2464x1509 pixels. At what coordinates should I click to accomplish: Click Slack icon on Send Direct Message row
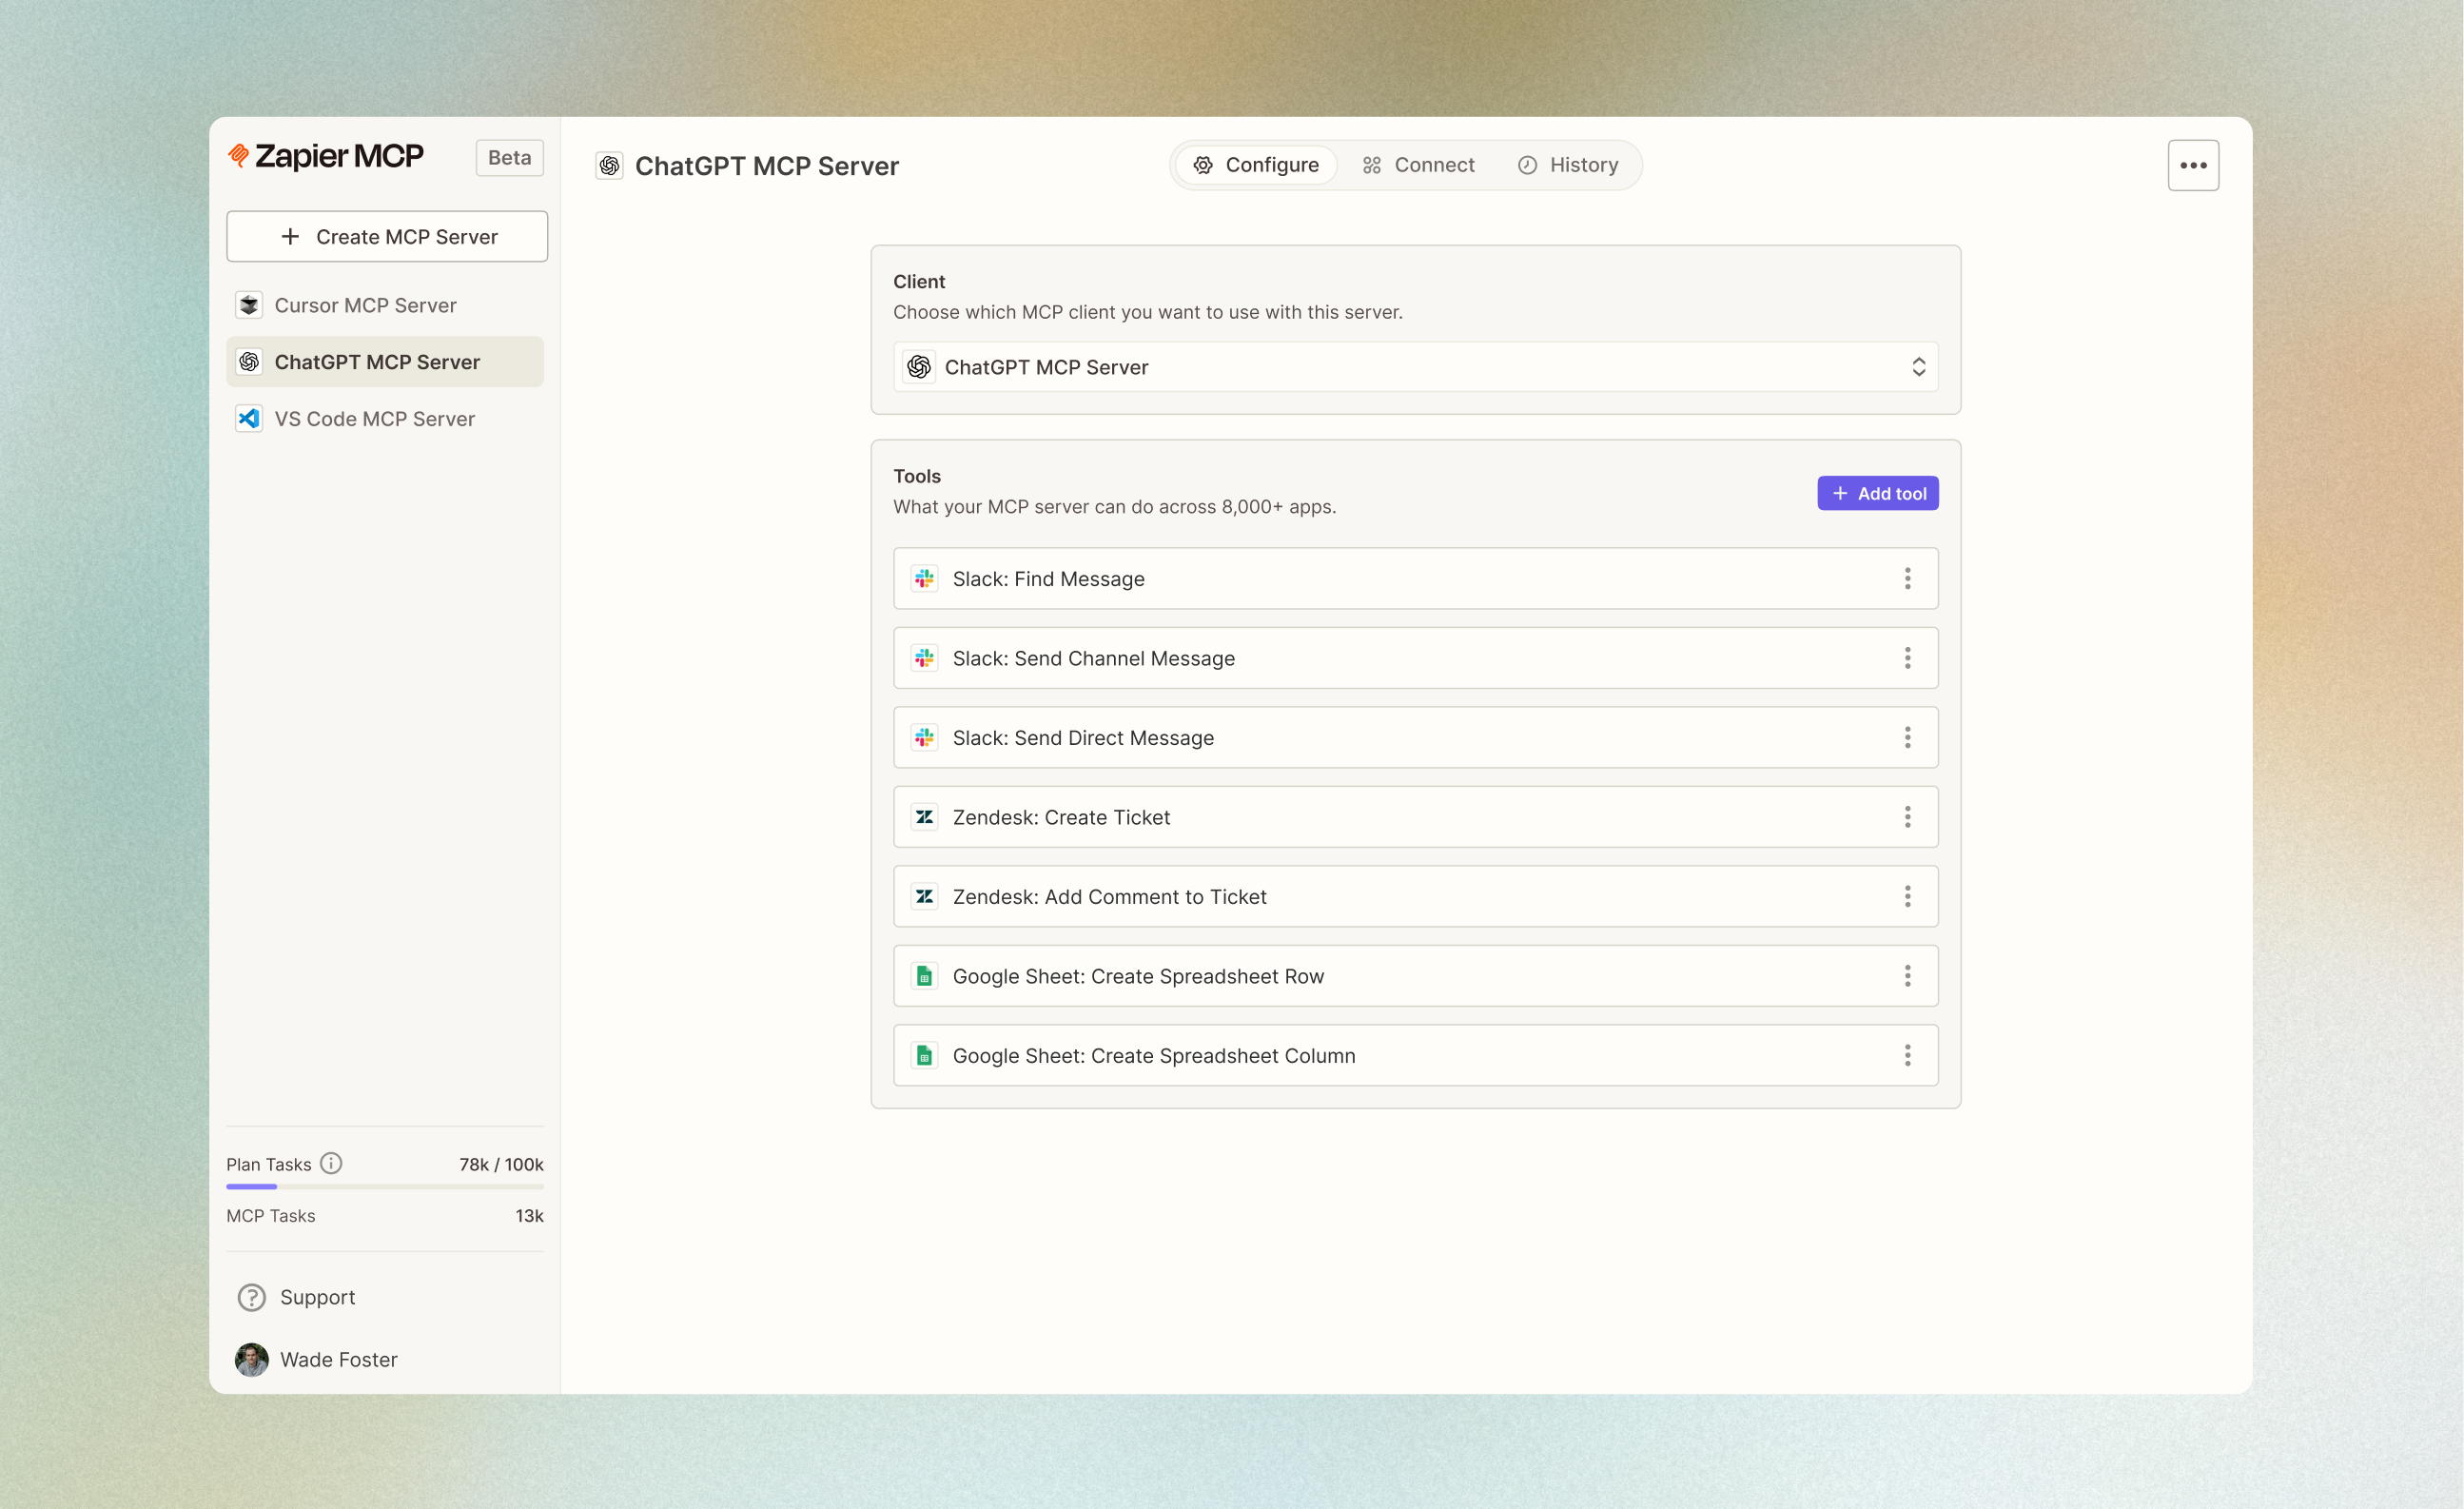(924, 737)
